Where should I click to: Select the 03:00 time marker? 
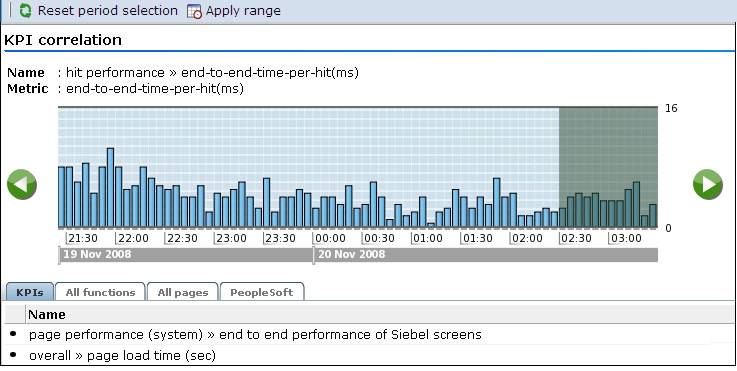click(626, 238)
